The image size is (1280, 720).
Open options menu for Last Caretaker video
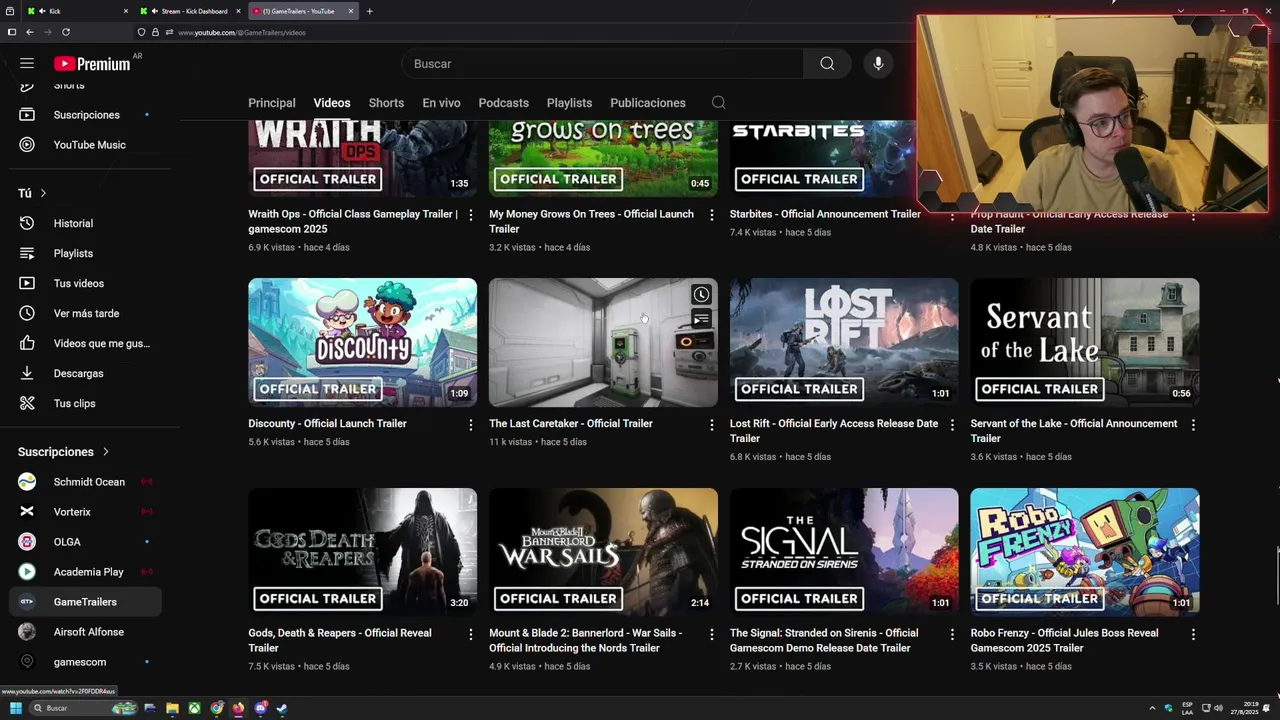click(x=712, y=425)
